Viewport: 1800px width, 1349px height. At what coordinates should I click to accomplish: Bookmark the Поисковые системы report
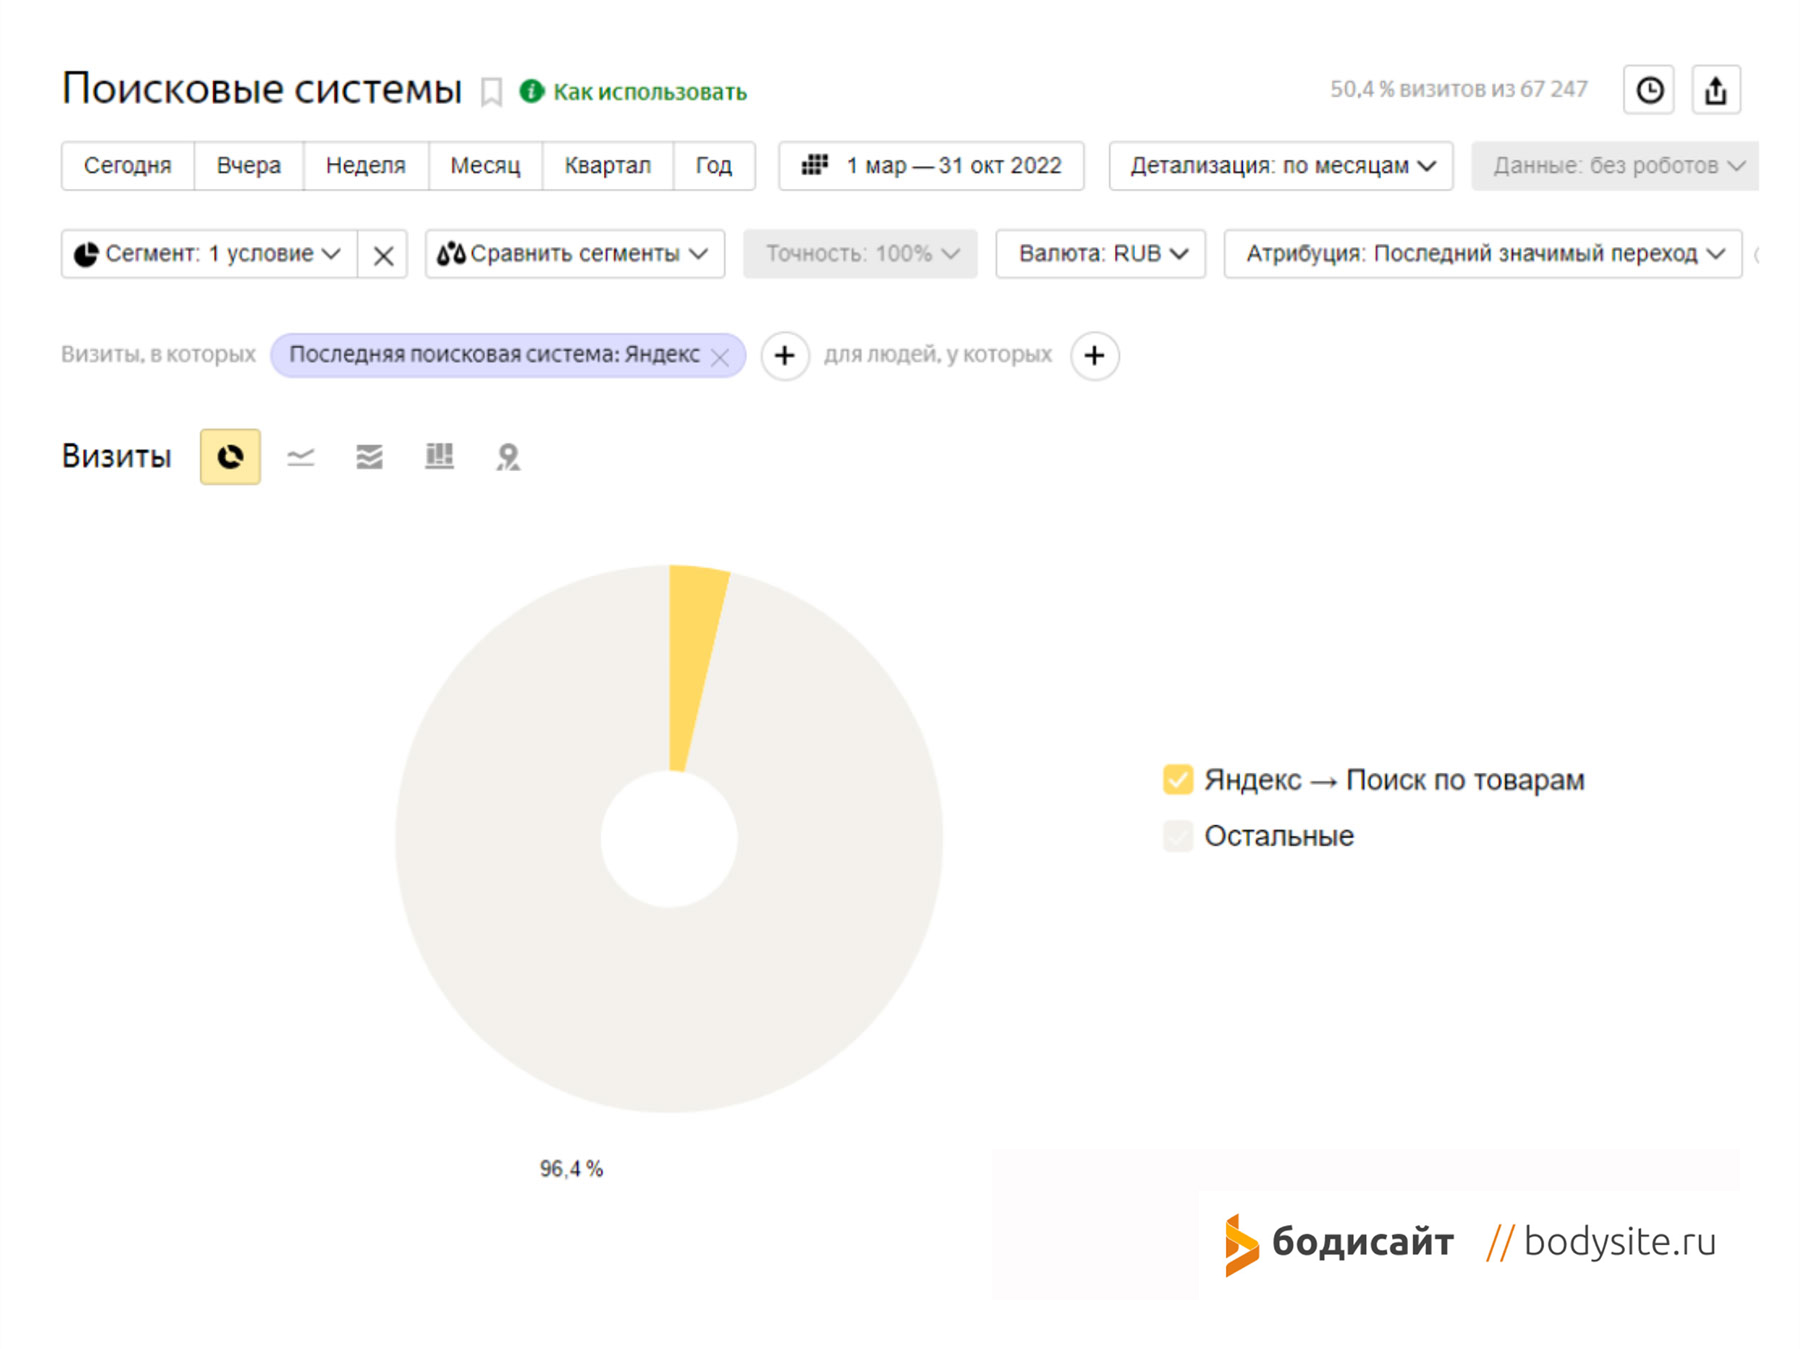[491, 92]
